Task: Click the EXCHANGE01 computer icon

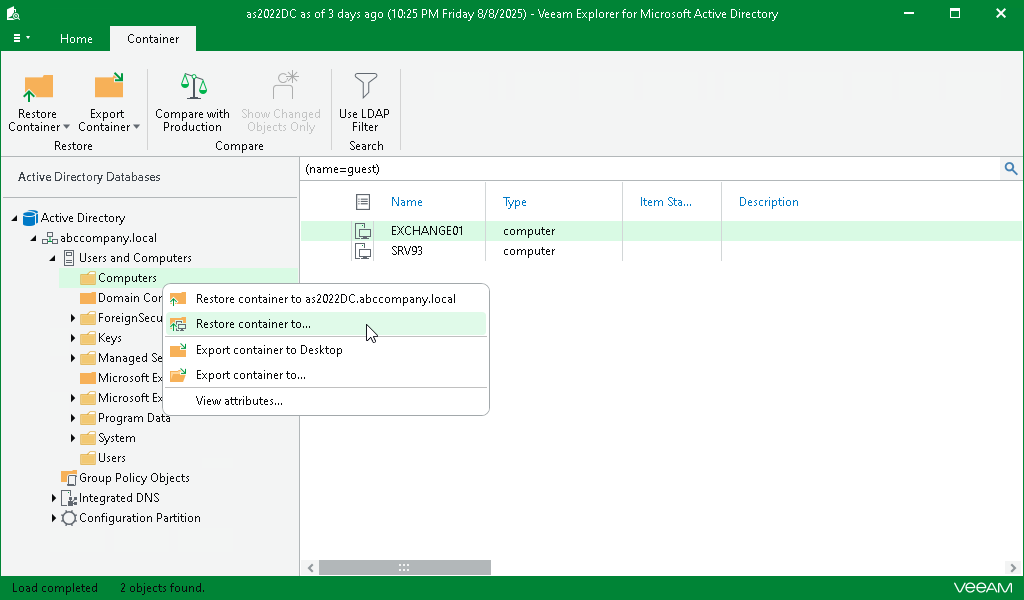Action: pos(363,231)
